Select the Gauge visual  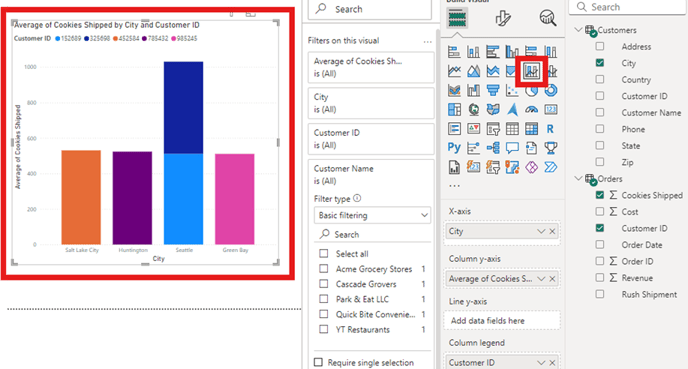(x=531, y=109)
